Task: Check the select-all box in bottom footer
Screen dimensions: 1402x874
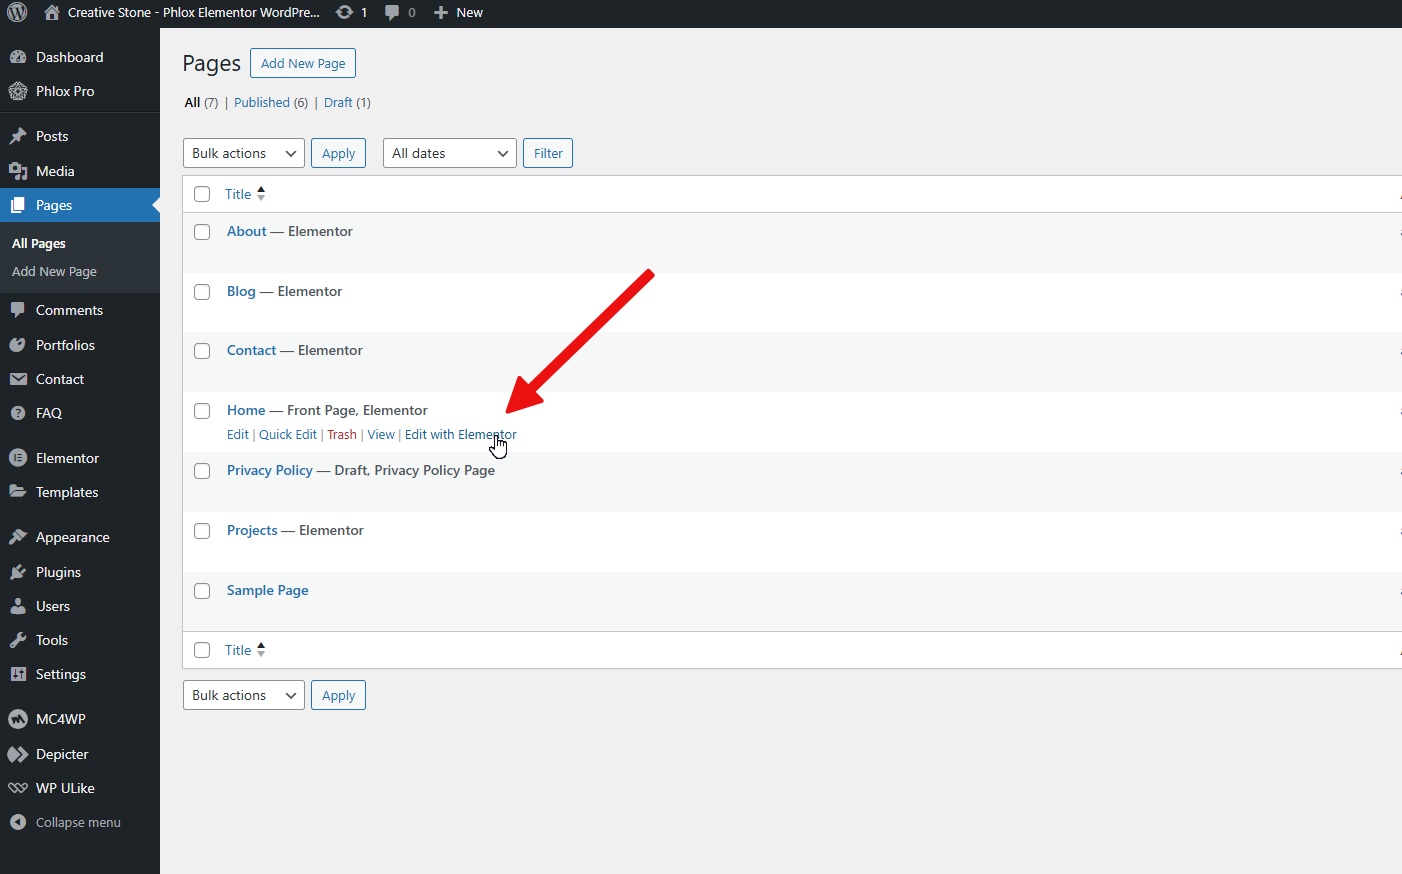Action: (x=202, y=650)
